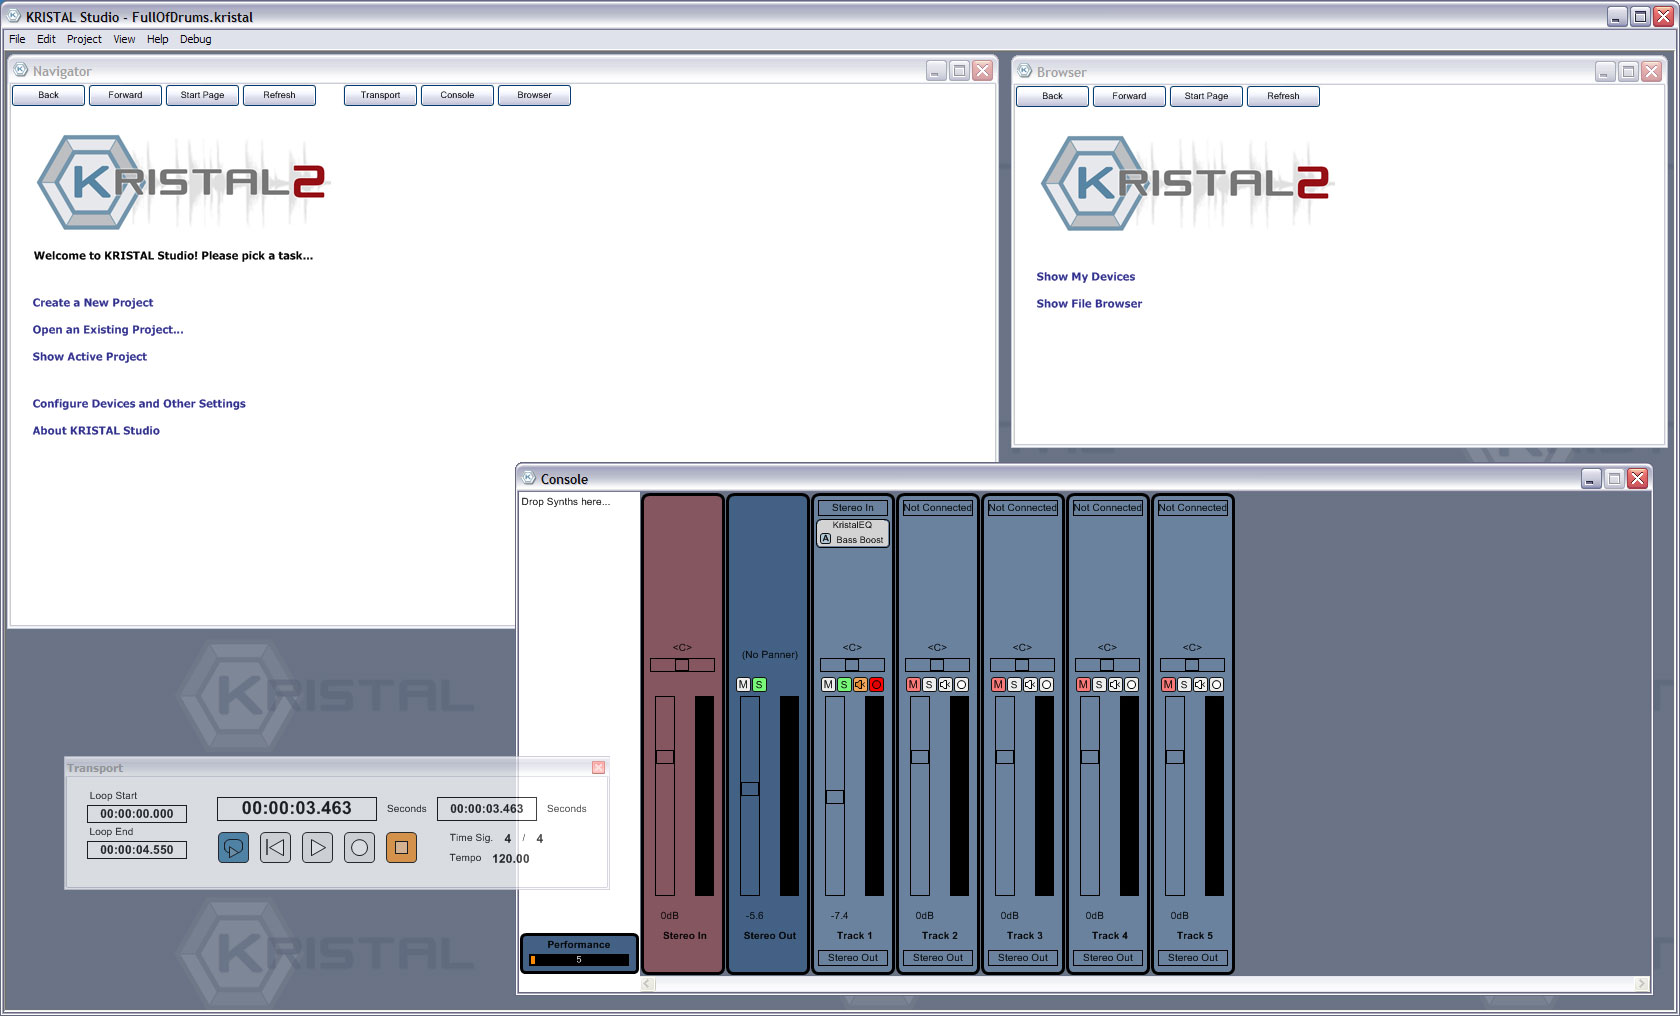The height and width of the screenshot is (1016, 1680).
Task: Open the Project menu
Action: coord(84,39)
